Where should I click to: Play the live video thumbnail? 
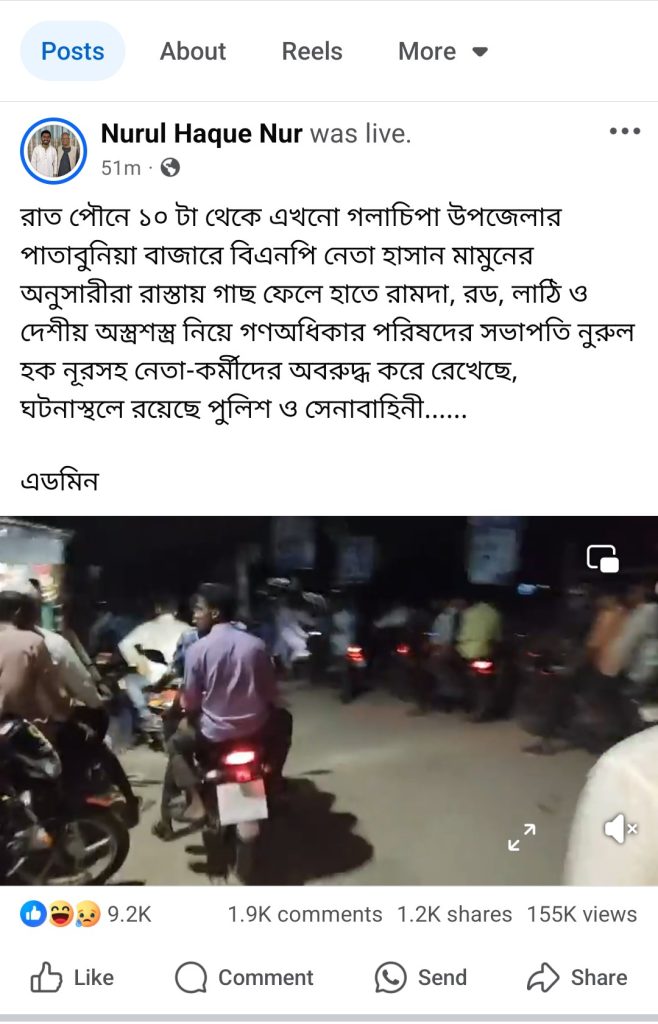329,701
